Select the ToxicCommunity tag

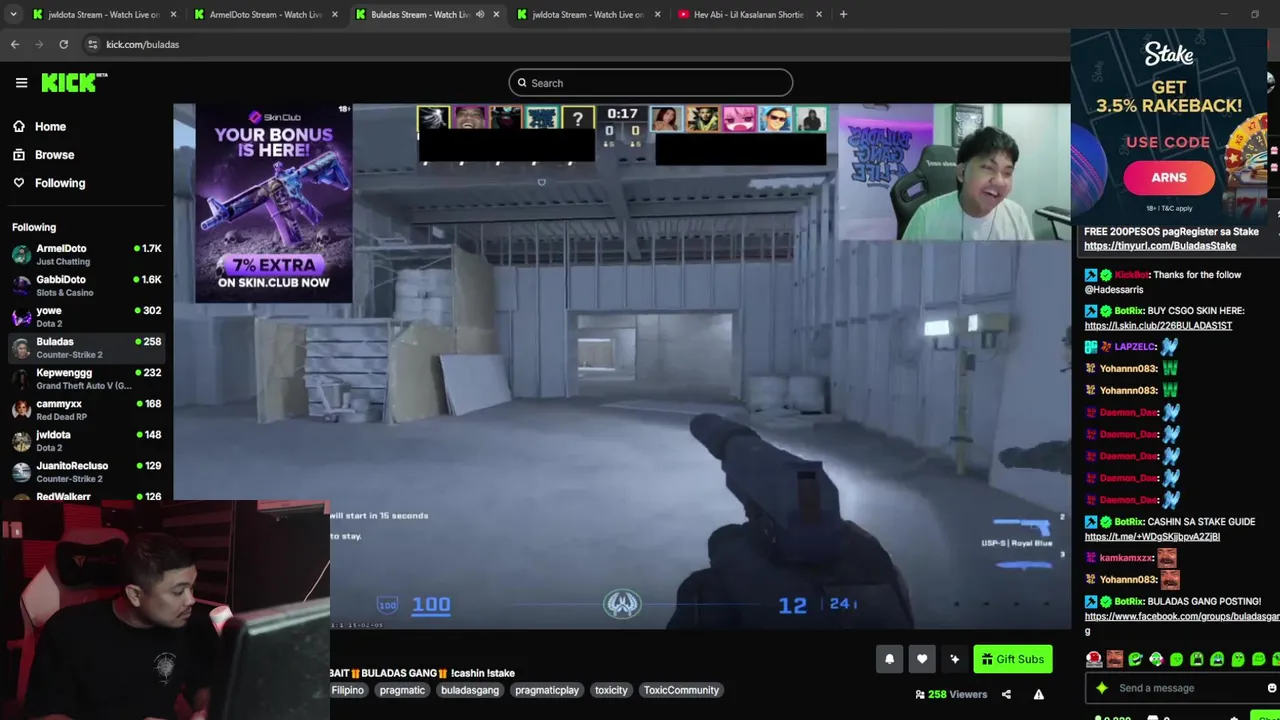pyautogui.click(x=681, y=690)
